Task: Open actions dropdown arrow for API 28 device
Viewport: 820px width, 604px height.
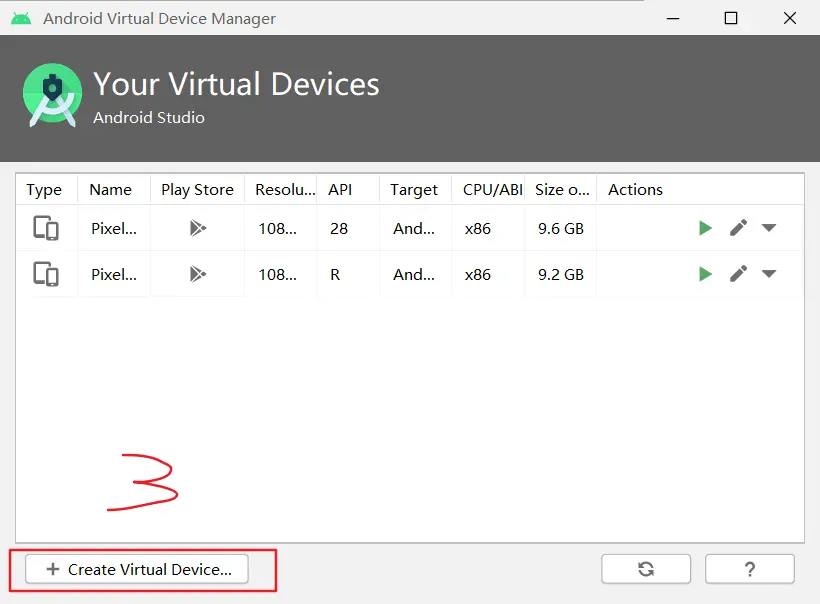Action: (769, 228)
